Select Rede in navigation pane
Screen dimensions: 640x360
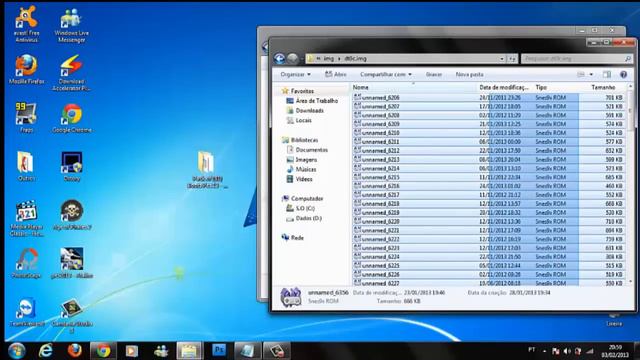293,238
